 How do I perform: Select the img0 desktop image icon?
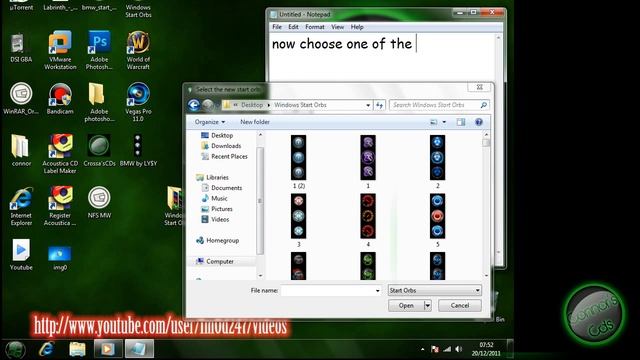pyautogui.click(x=60, y=257)
